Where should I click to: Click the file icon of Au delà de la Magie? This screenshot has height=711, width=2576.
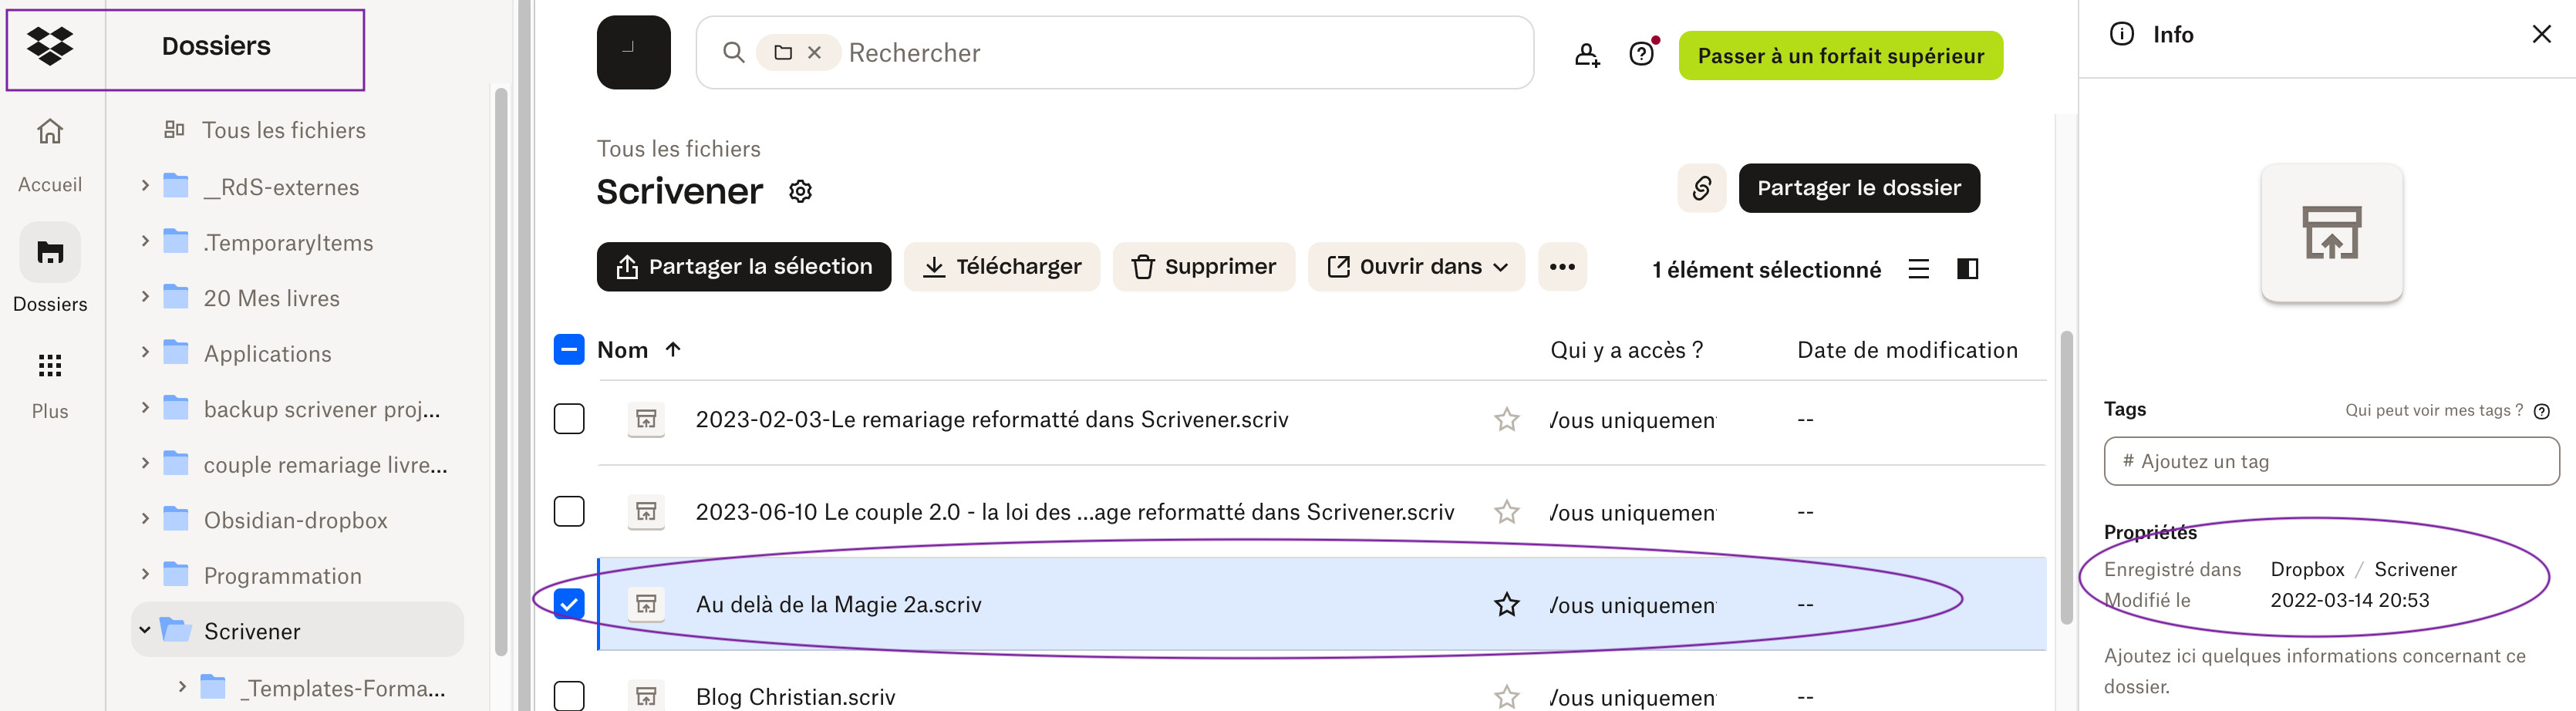(x=646, y=604)
